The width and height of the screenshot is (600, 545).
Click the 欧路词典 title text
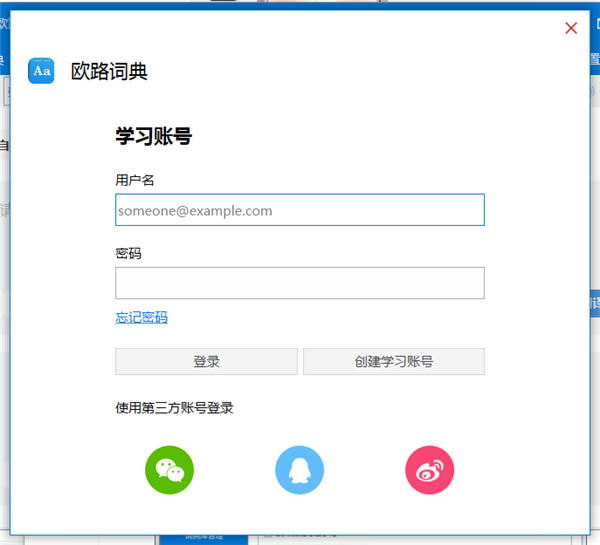pos(109,71)
